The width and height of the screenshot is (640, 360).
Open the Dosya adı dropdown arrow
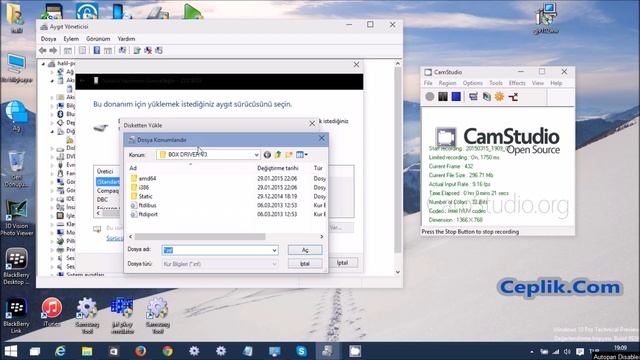pos(274,250)
